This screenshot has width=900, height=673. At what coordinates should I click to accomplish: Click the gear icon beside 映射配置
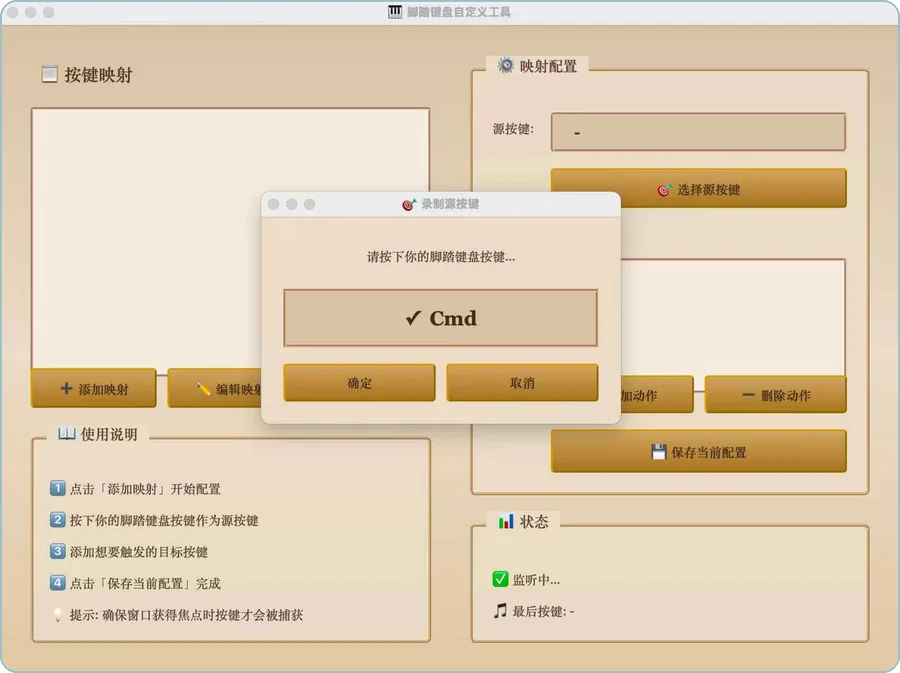click(x=506, y=65)
